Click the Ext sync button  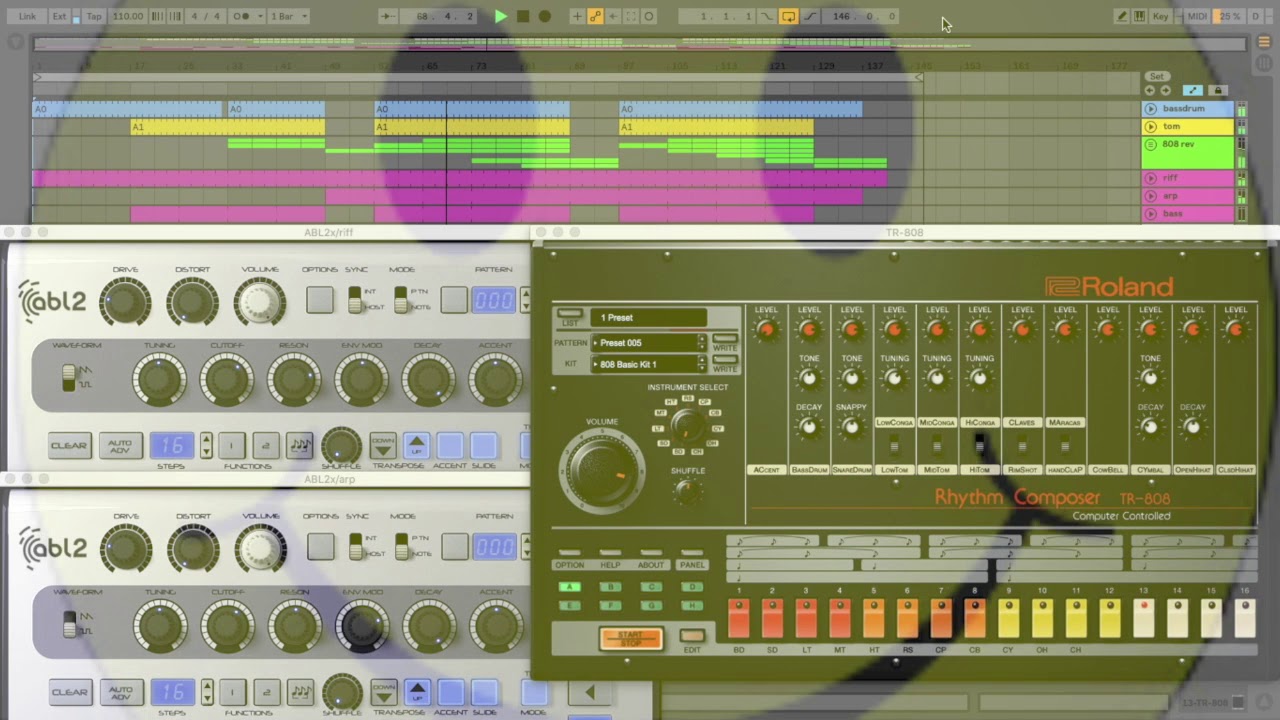click(x=60, y=16)
